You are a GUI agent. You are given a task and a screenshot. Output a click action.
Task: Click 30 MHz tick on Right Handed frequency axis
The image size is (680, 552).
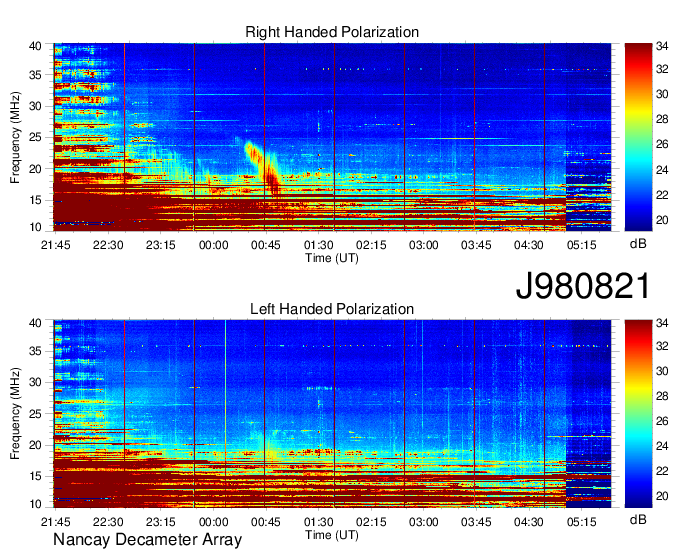(35, 106)
